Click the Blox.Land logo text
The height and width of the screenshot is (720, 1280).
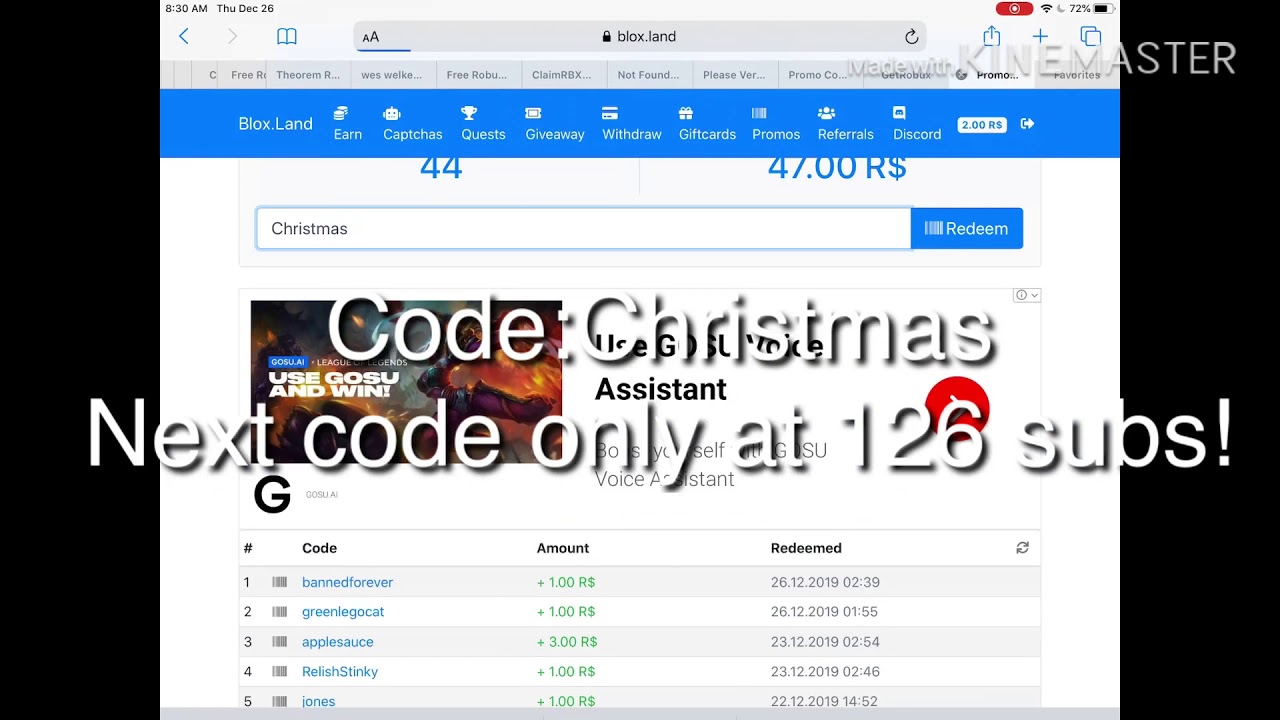click(275, 124)
